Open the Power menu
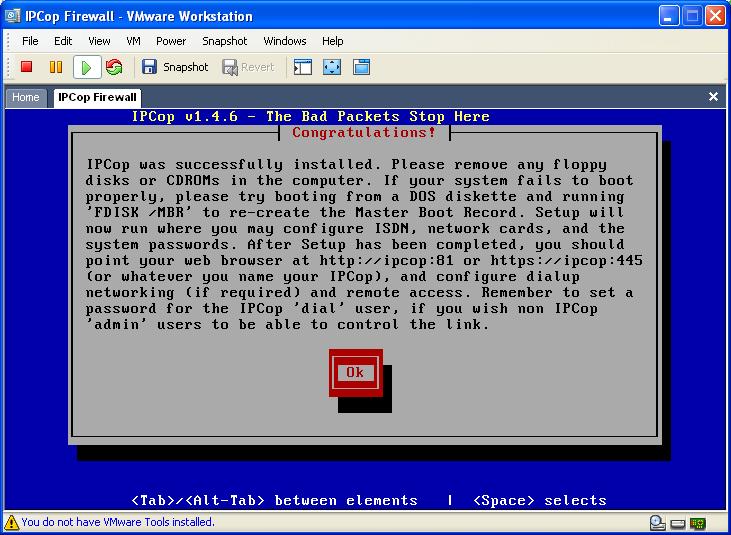The image size is (731, 535). (171, 41)
